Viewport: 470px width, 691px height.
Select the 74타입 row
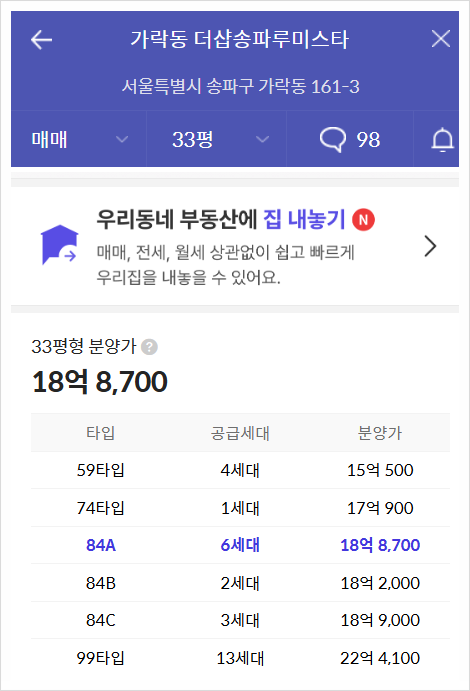pyautogui.click(x=241, y=508)
